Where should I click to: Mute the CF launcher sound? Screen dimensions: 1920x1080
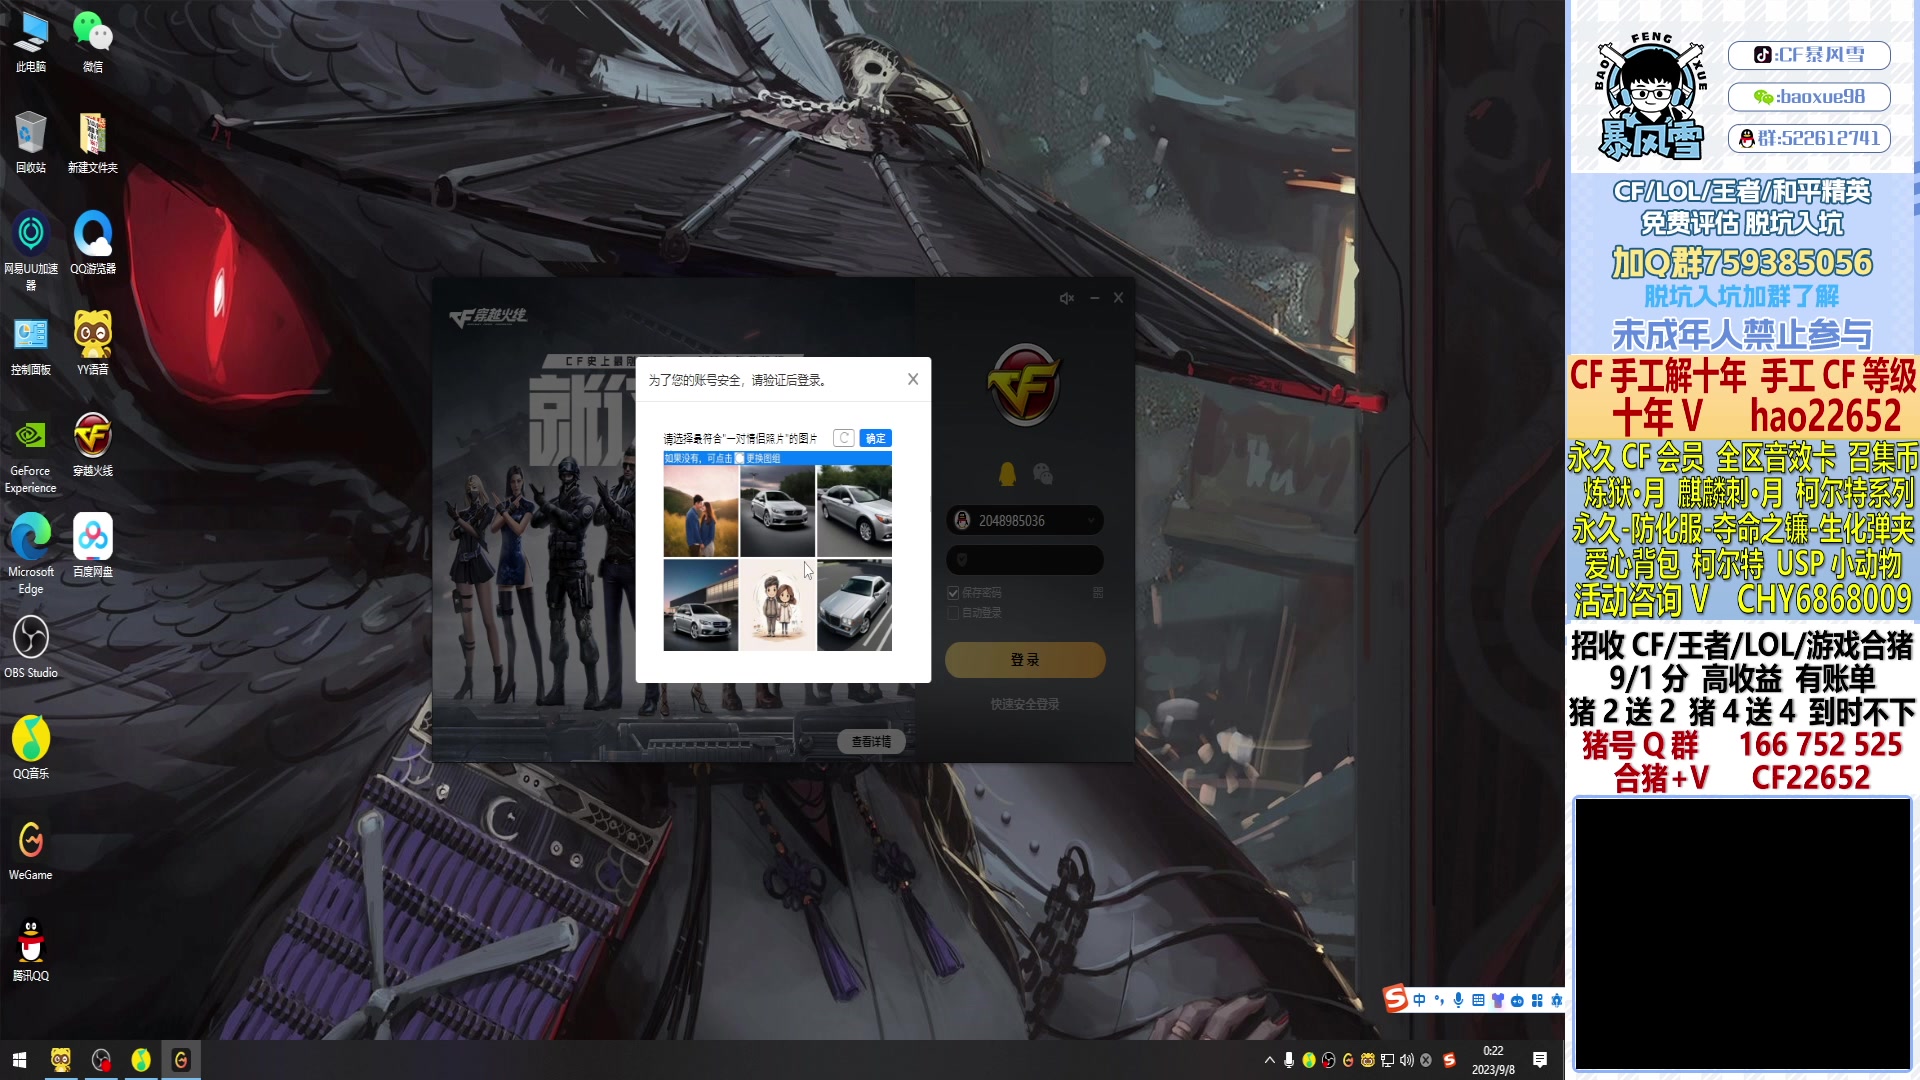1067,298
